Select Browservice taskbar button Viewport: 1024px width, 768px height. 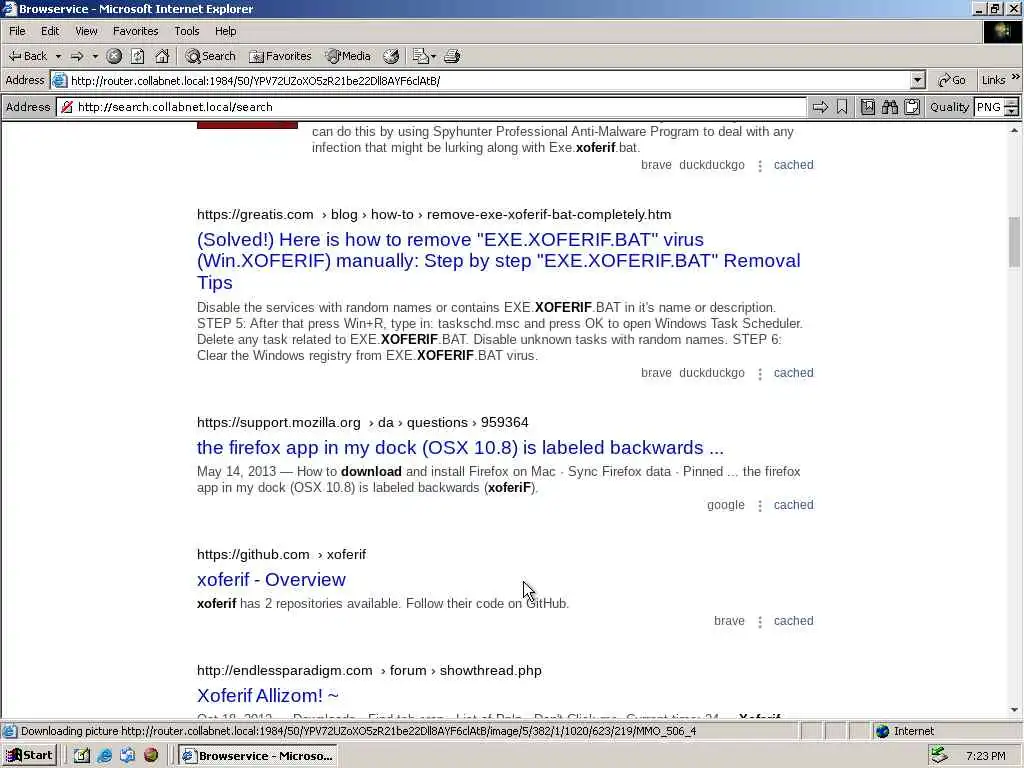258,756
